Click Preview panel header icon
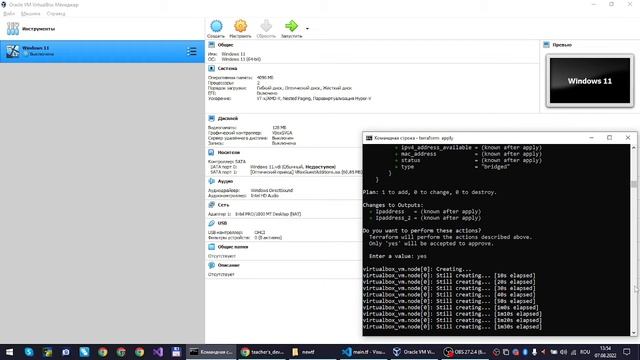 click(x=547, y=44)
